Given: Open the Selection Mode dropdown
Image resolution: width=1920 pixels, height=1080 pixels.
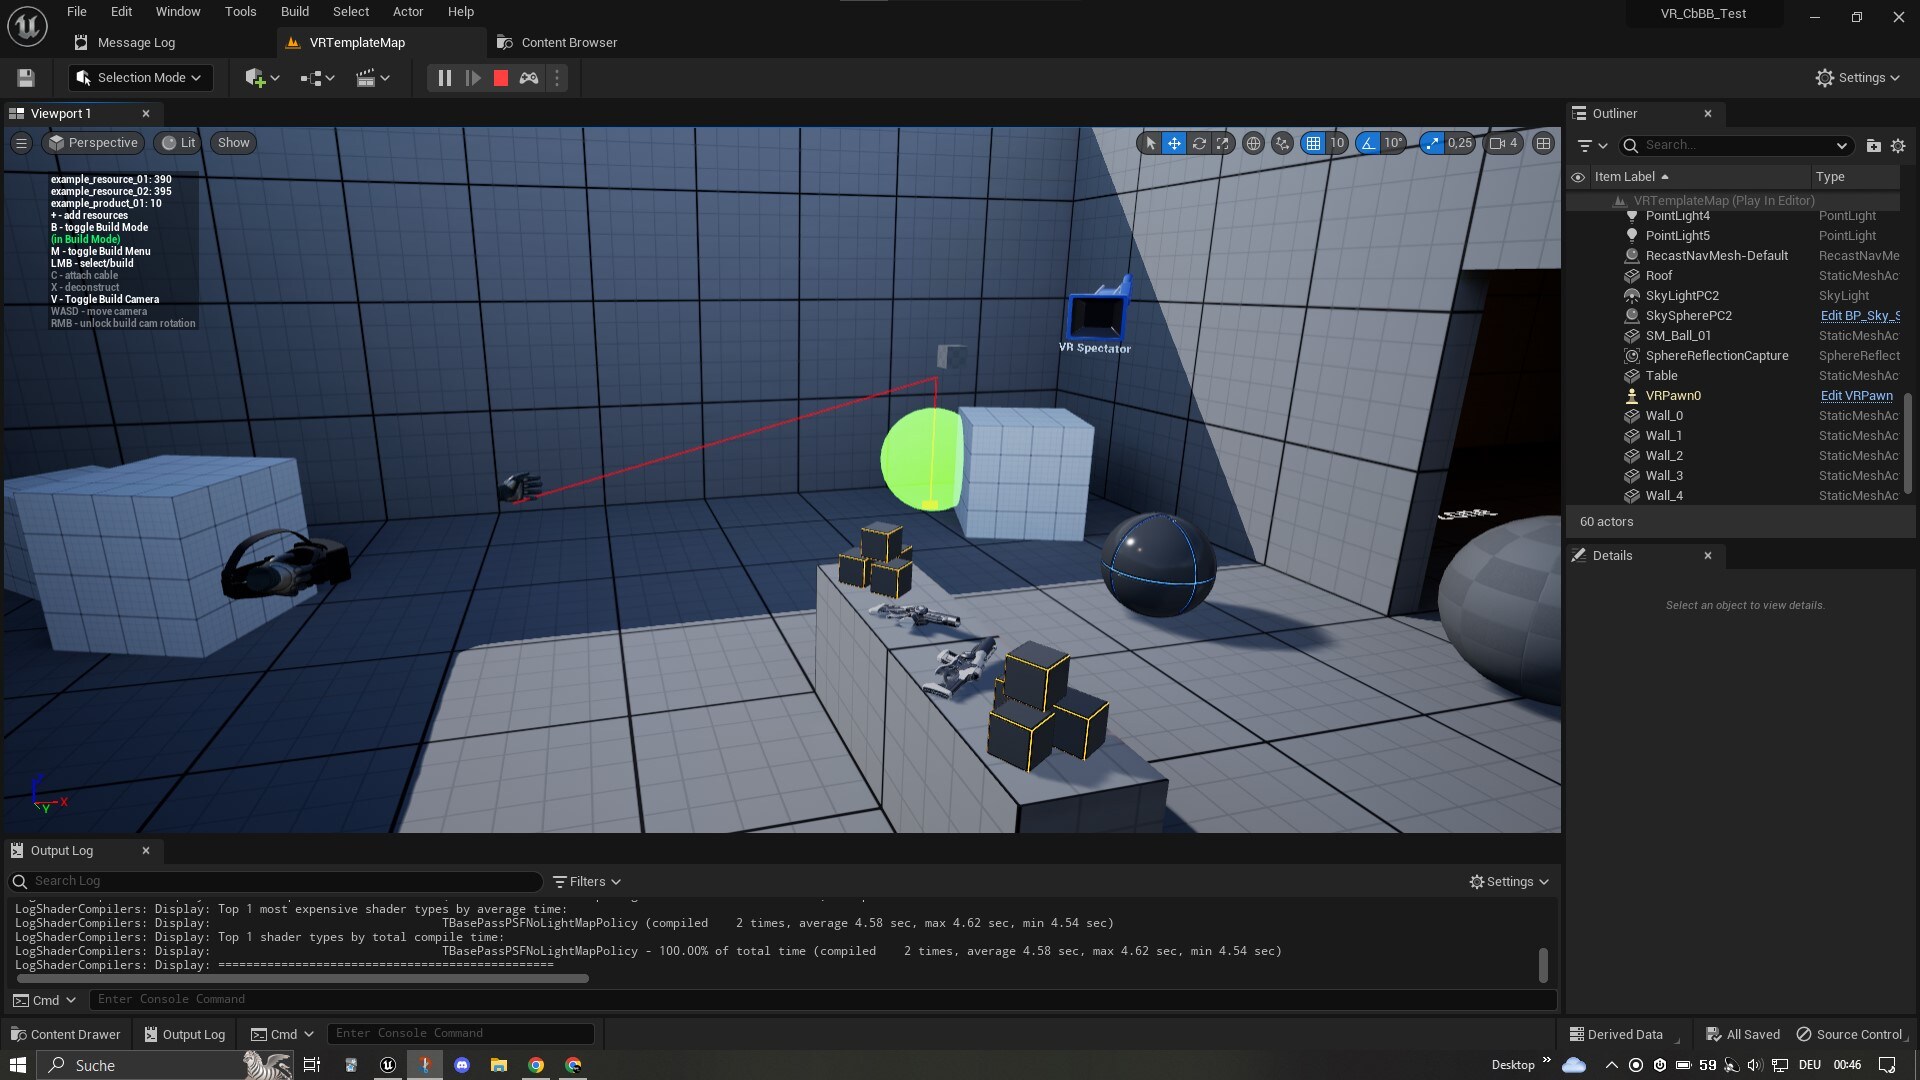Looking at the screenshot, I should tap(140, 77).
